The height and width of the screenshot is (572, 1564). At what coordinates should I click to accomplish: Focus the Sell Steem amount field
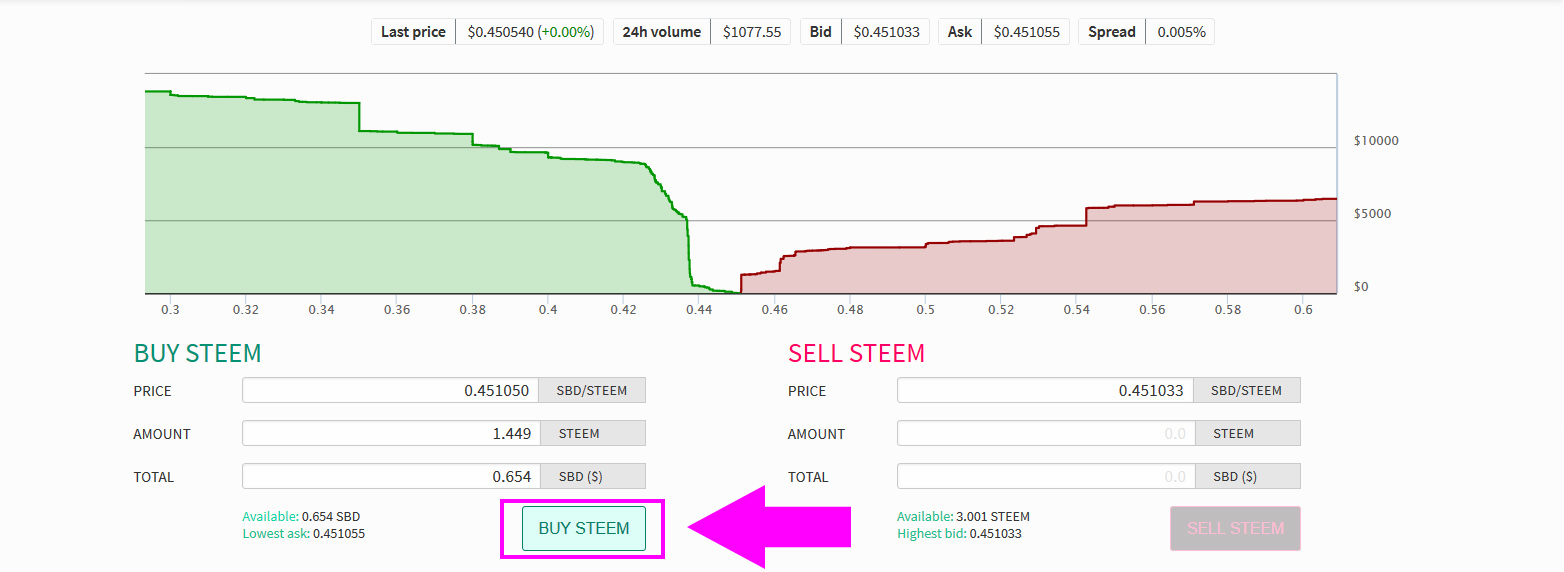pyautogui.click(x=1046, y=433)
